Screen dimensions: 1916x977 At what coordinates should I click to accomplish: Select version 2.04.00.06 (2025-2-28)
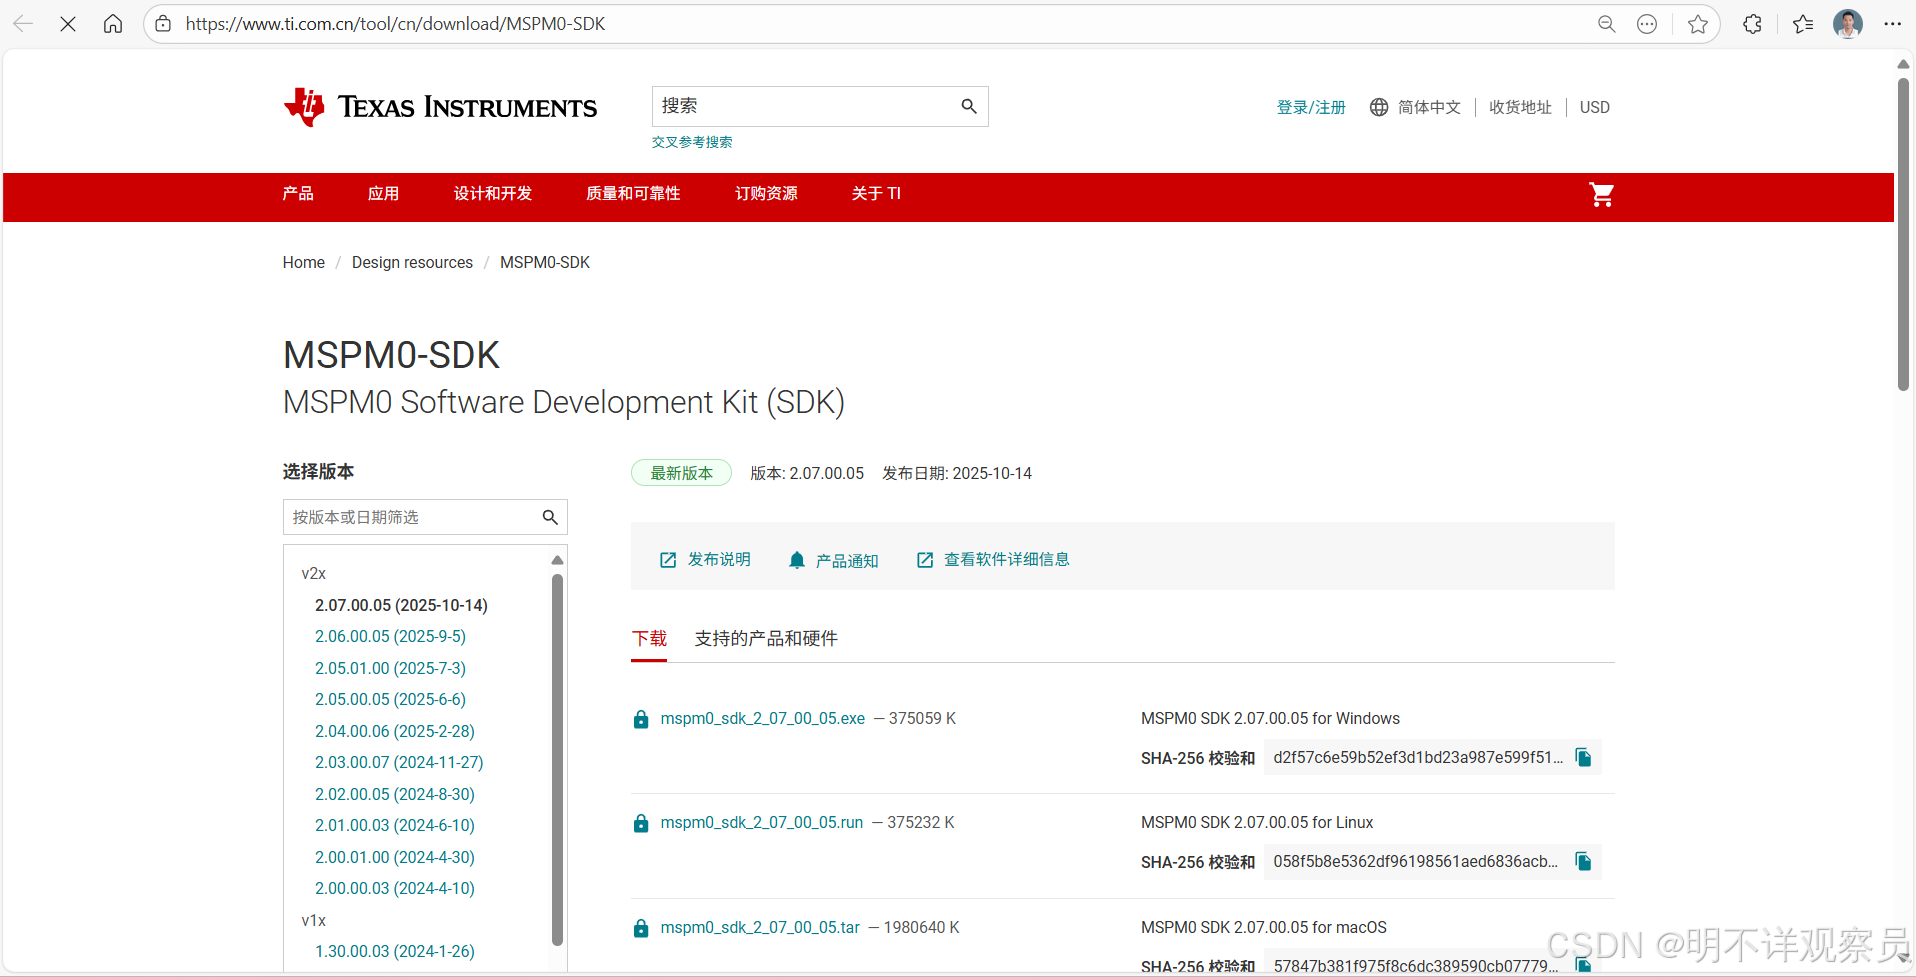click(395, 731)
